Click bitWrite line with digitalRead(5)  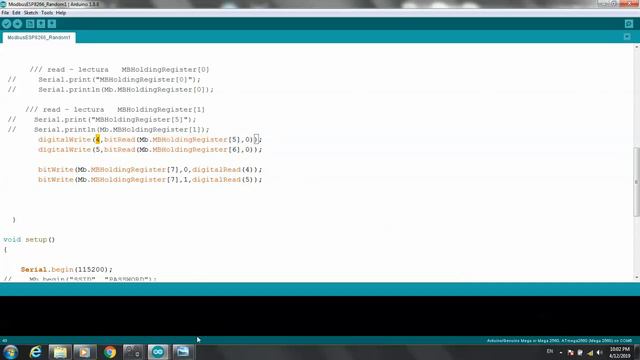click(x=150, y=180)
